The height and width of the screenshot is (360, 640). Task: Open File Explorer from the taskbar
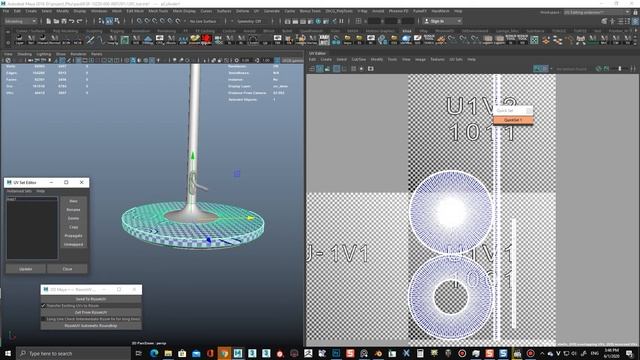click(168, 353)
